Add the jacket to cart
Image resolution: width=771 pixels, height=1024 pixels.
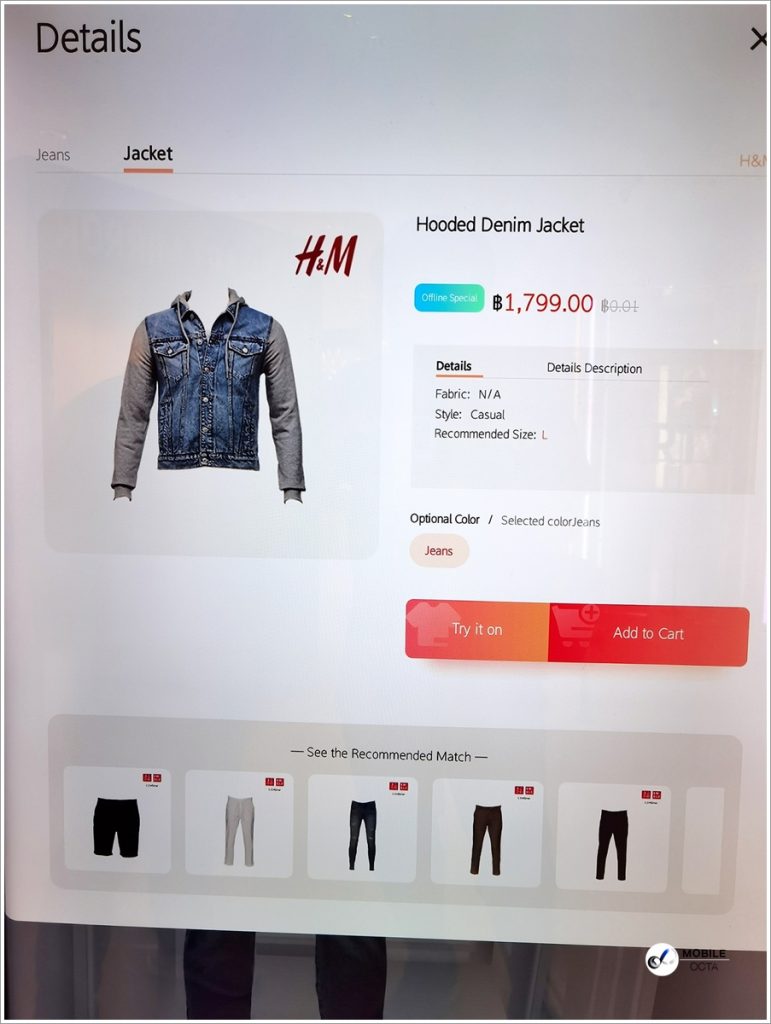(648, 633)
